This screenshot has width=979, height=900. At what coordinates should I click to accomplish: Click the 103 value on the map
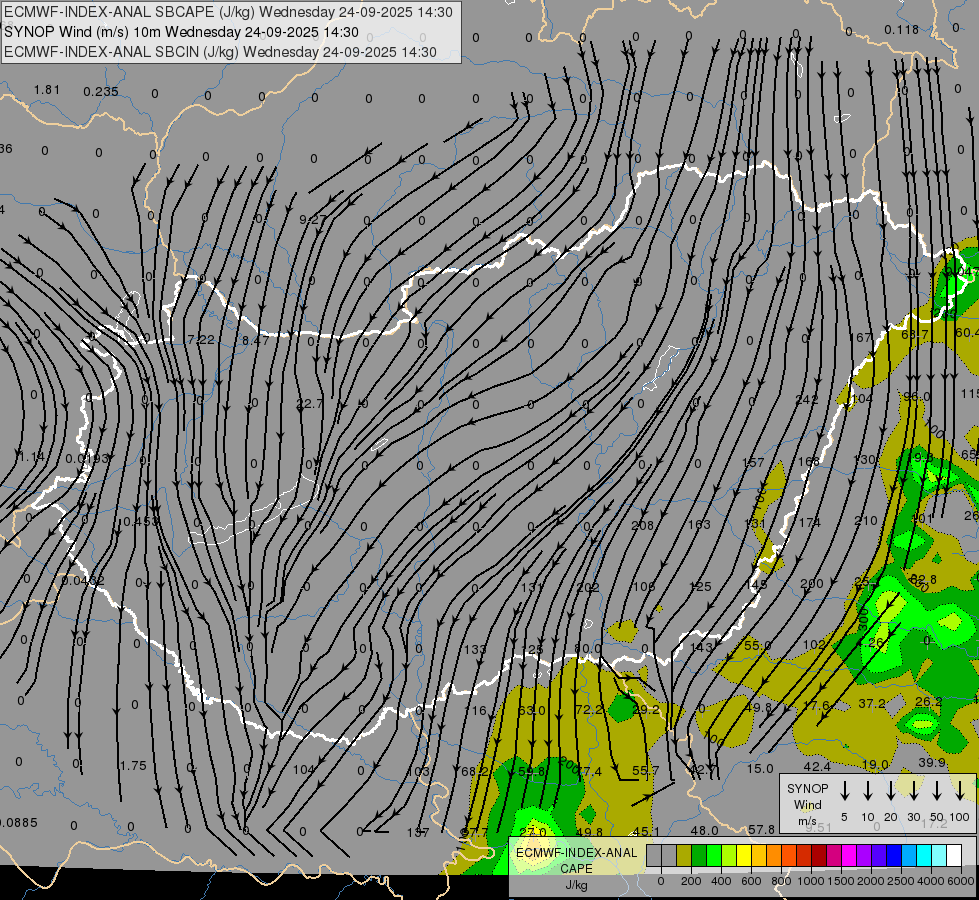[x=418, y=771]
